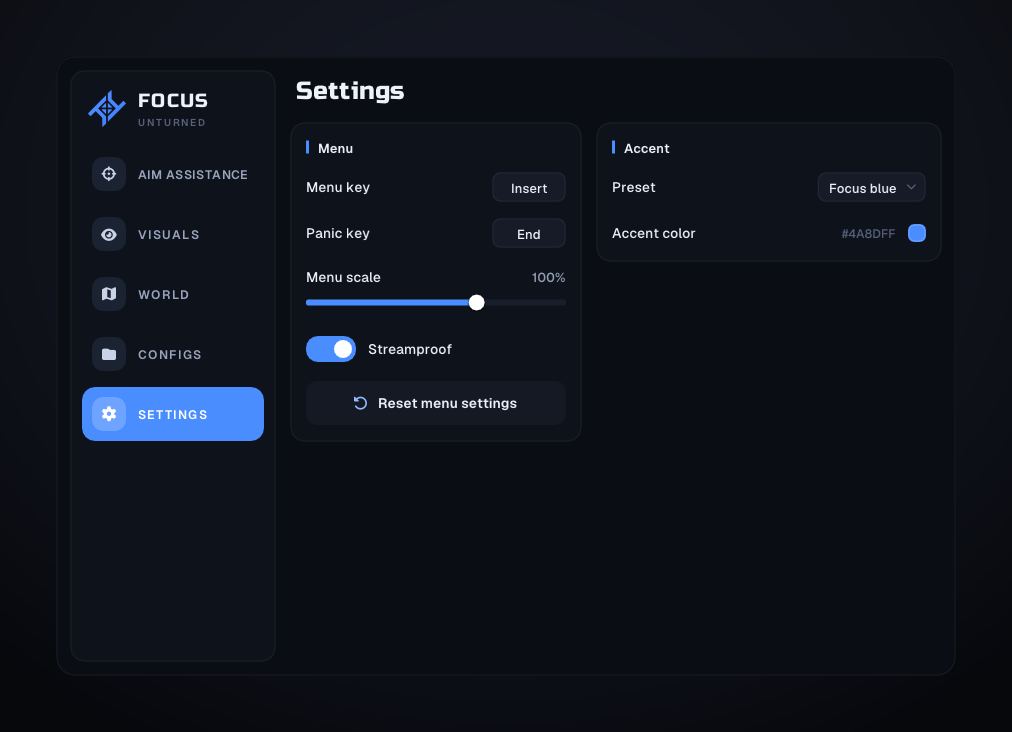Viewport: 1012px width, 732px height.
Task: Click the #4A8DFF hex color value
Action: point(868,234)
